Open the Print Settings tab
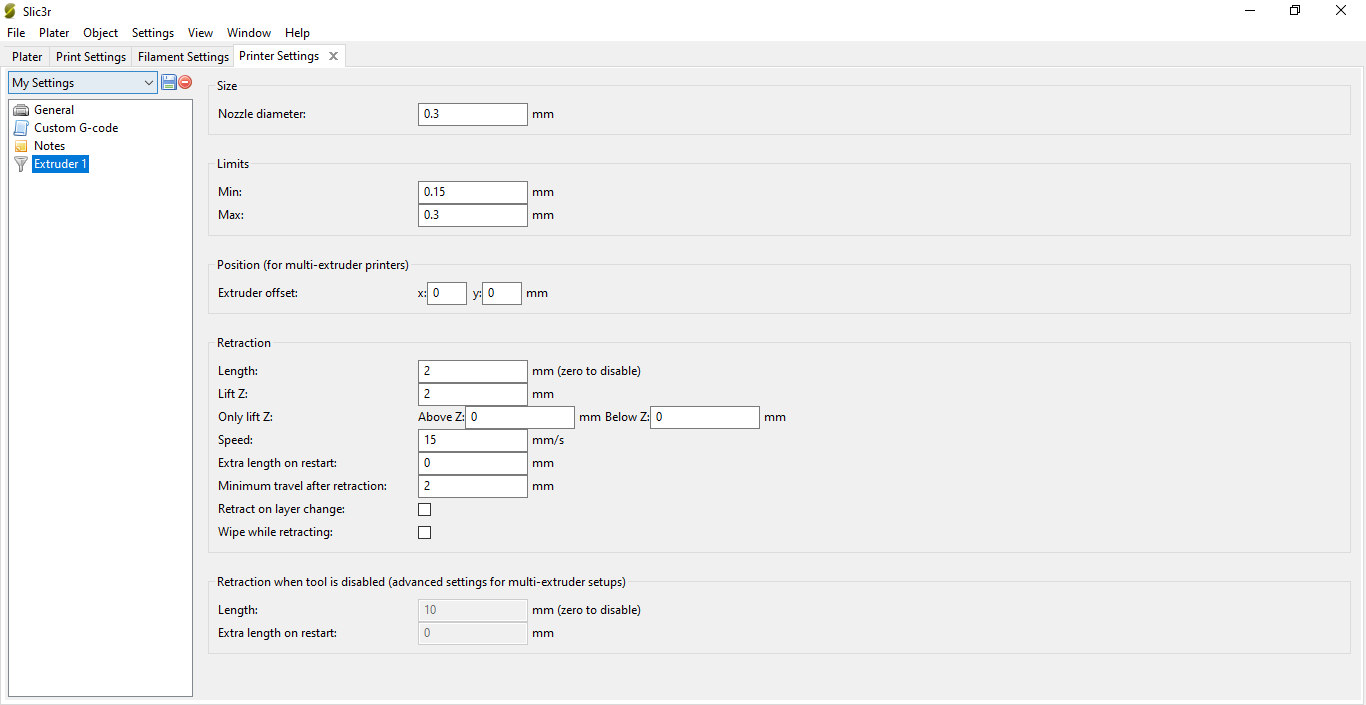Viewport: 1366px width, 705px height. tap(90, 56)
